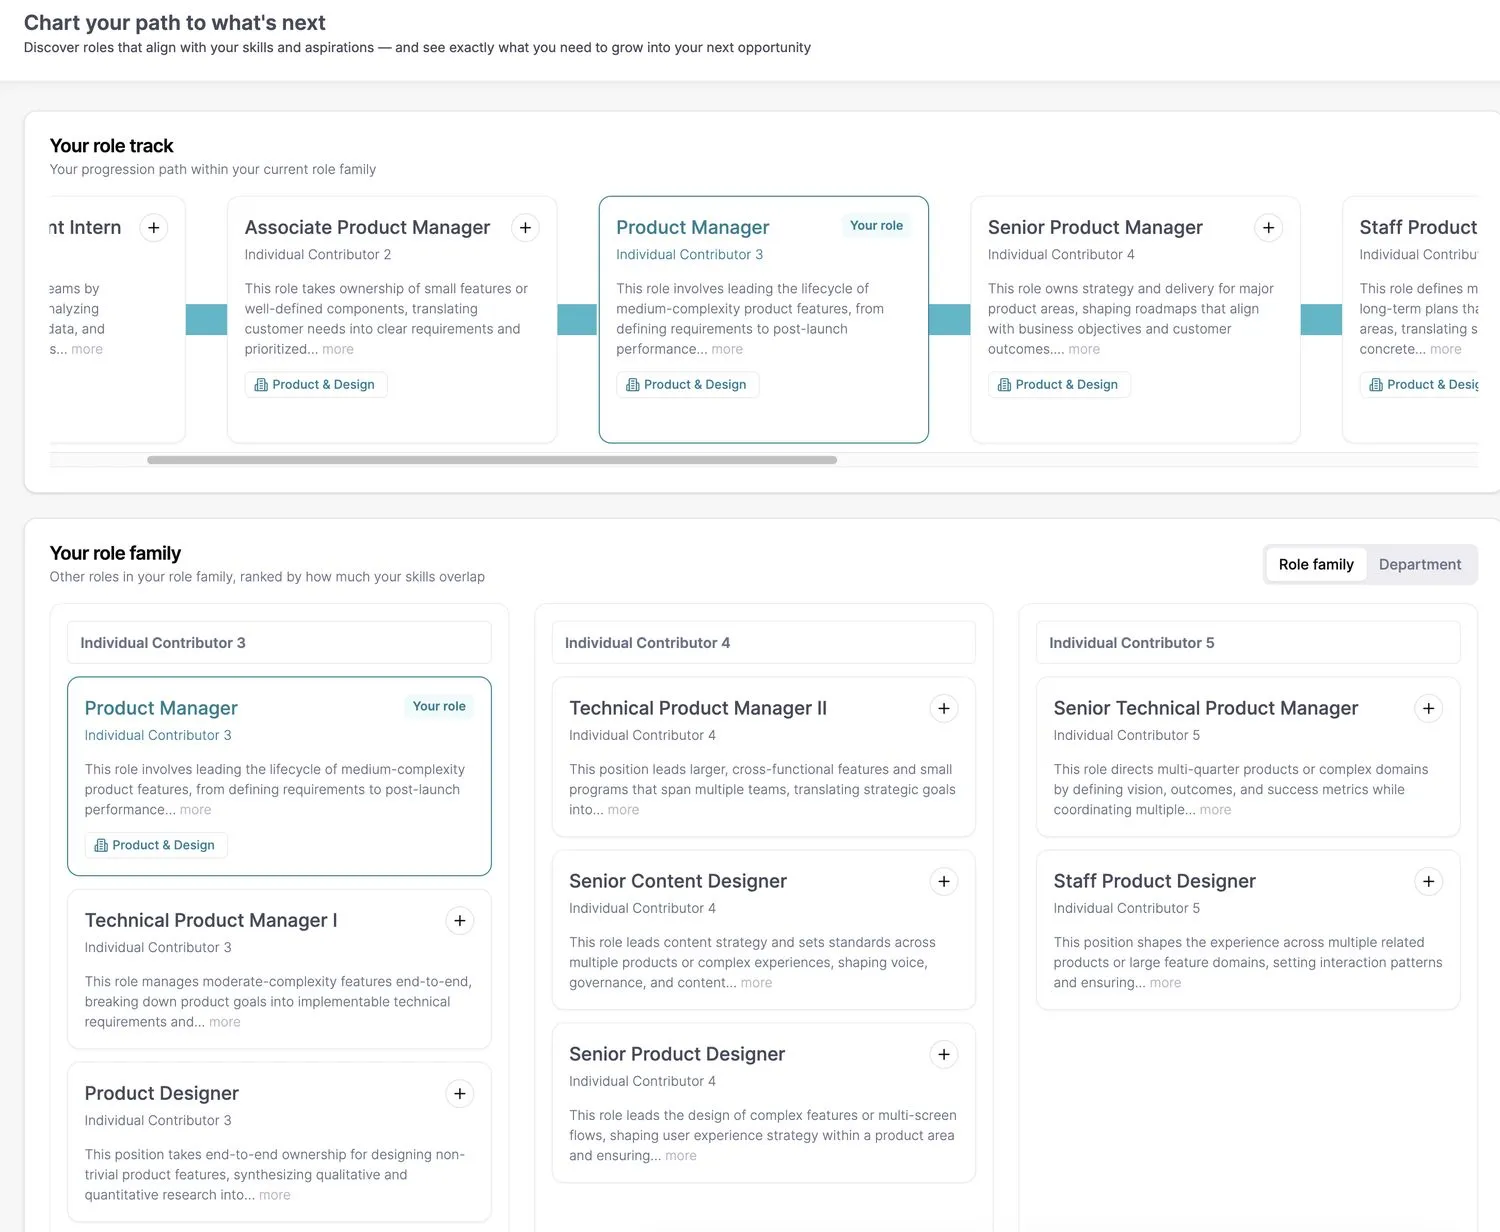Open the Senior Product Manager title
Screen dimensions: 1500x1232
pyautogui.click(x=1095, y=228)
